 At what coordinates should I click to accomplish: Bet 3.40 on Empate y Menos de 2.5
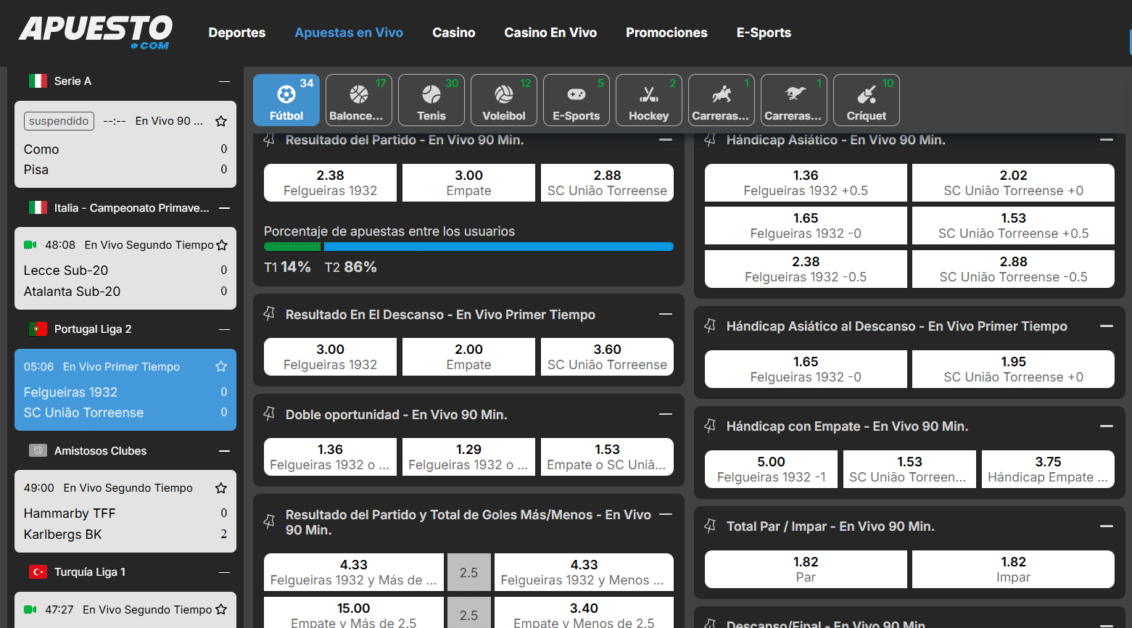tap(584, 614)
